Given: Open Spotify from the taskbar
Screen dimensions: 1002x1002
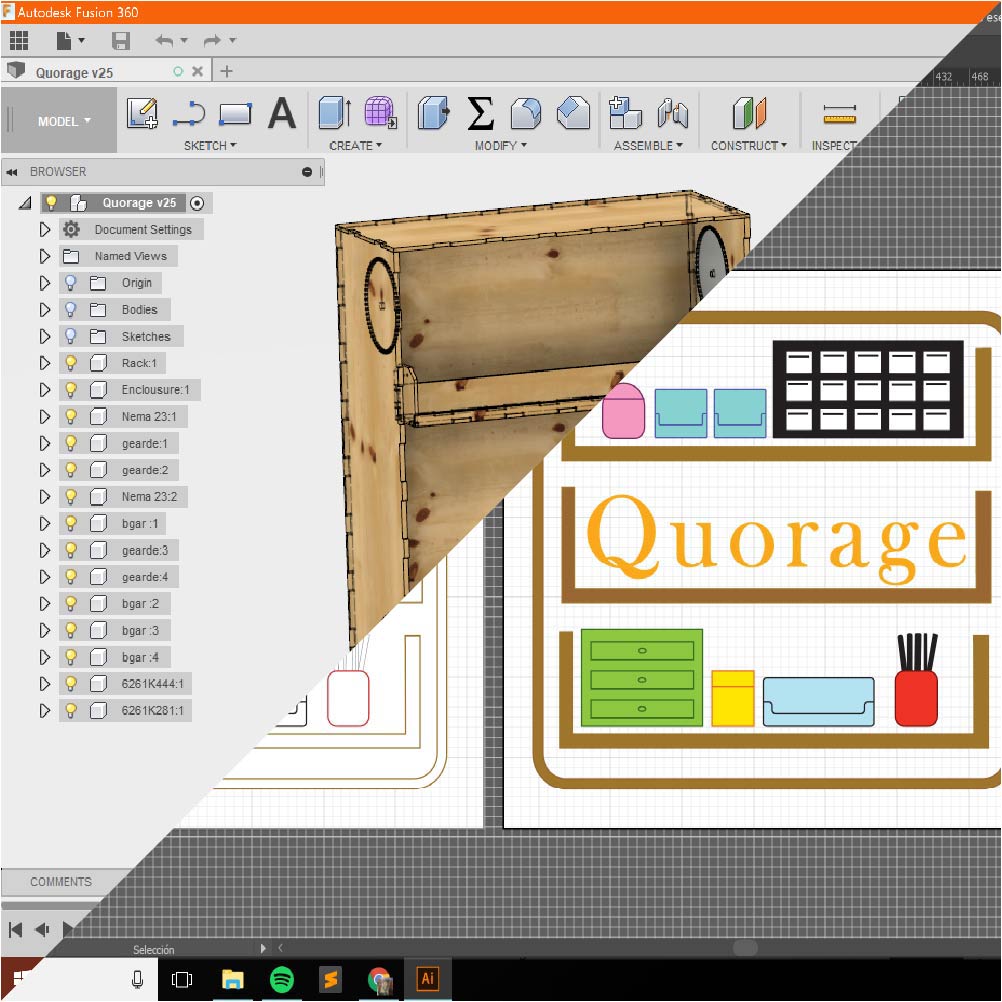Looking at the screenshot, I should (282, 979).
